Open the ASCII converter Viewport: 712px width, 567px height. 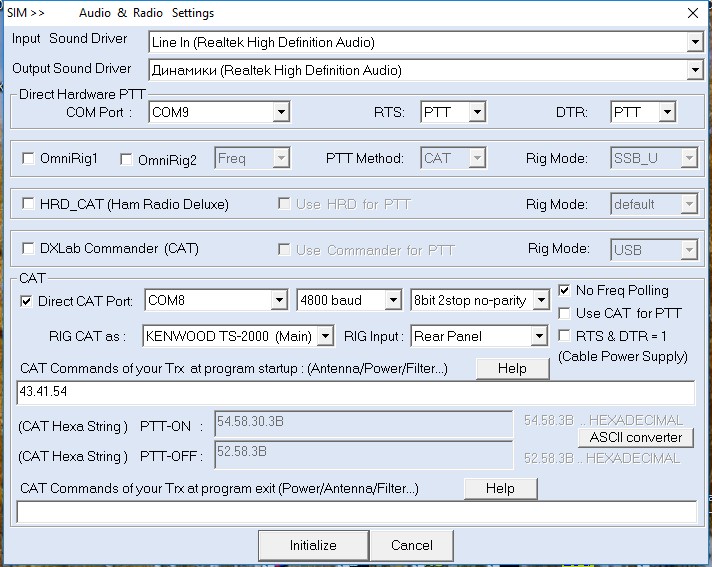coord(635,437)
